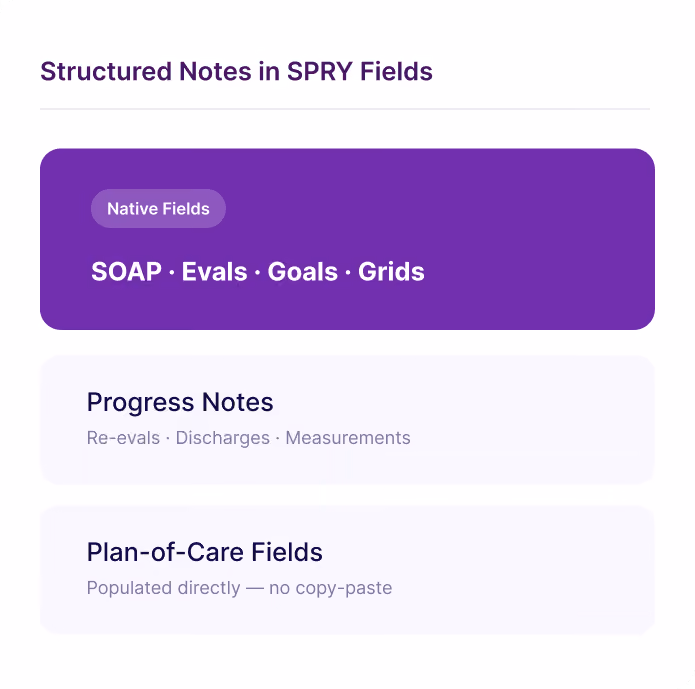Click the 'no copy-paste' text
The image size is (695, 689).
(331, 588)
